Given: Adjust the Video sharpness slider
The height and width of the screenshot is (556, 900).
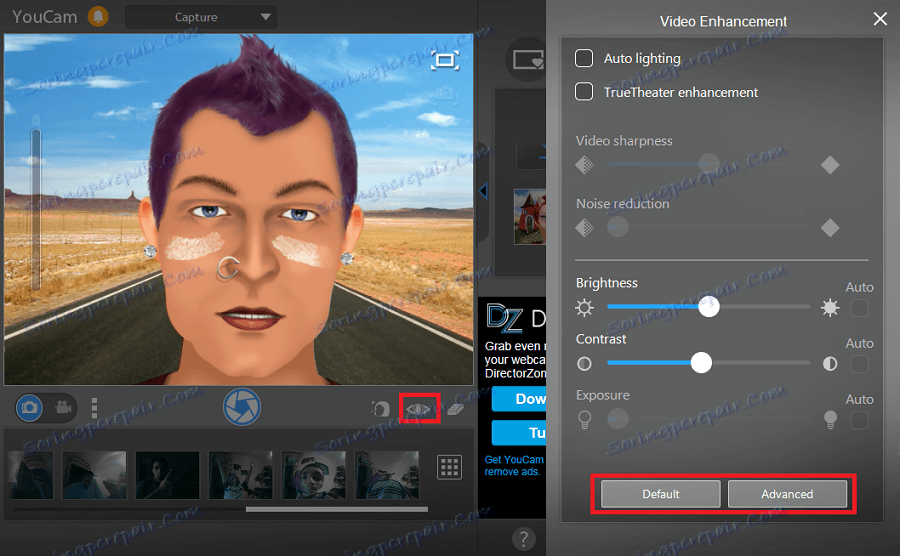Looking at the screenshot, I should coord(709,164).
